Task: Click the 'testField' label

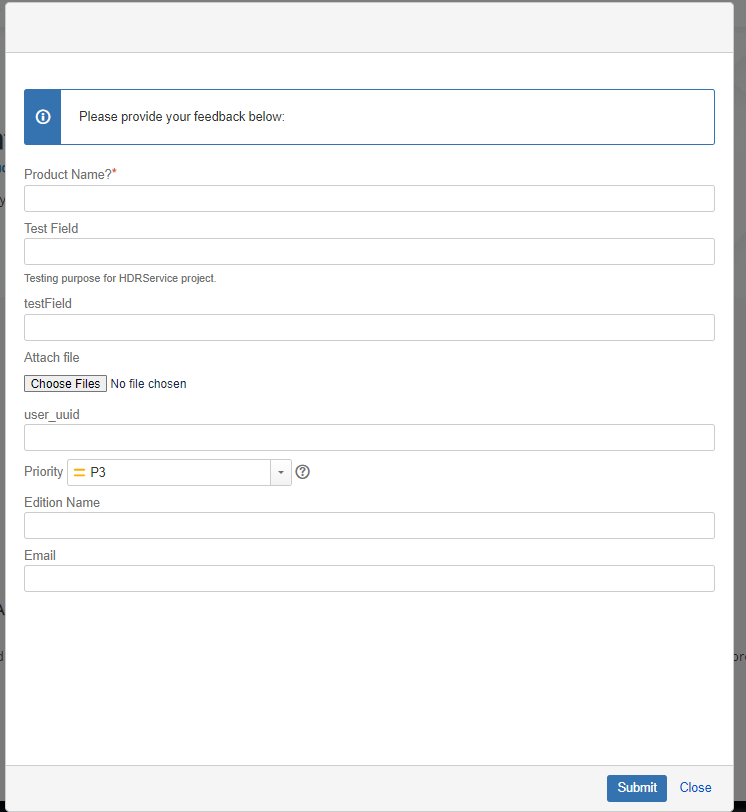Action: (48, 303)
